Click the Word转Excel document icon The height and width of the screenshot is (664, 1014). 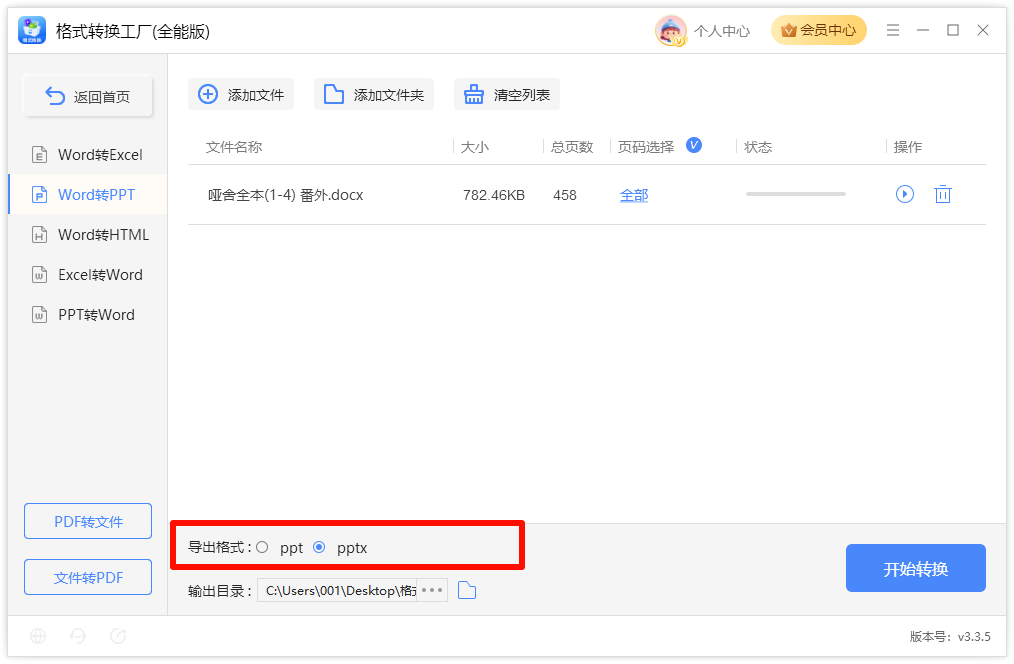[x=39, y=155]
